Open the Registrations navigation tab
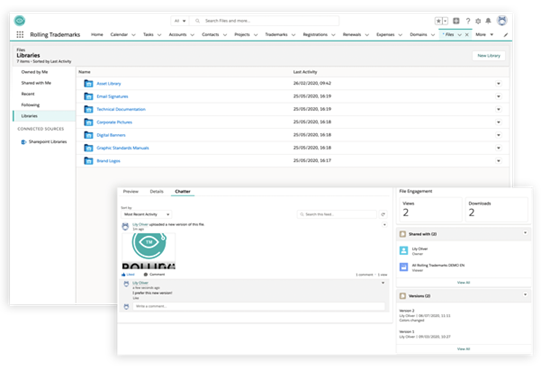 [x=315, y=34]
